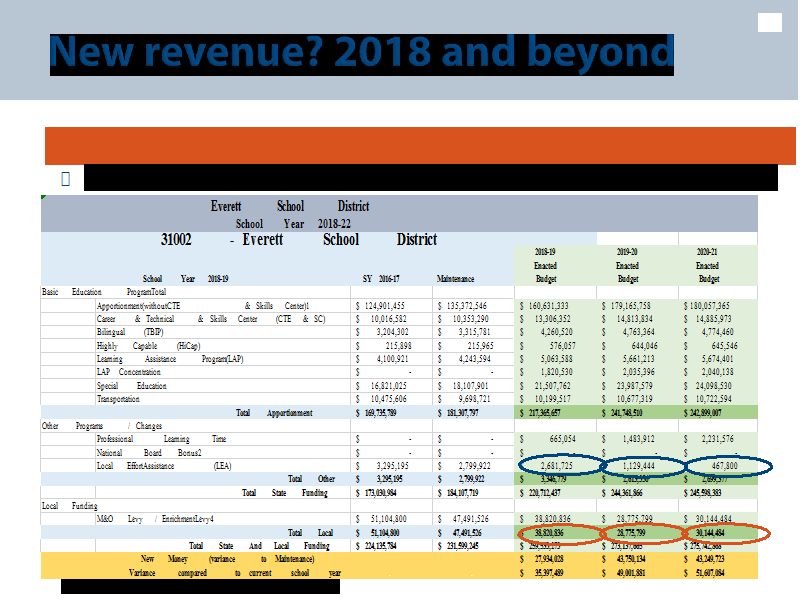Screen dimensions: 800x600
Task: Select the 'School Year 2018-19' column label
Action: tap(185, 279)
